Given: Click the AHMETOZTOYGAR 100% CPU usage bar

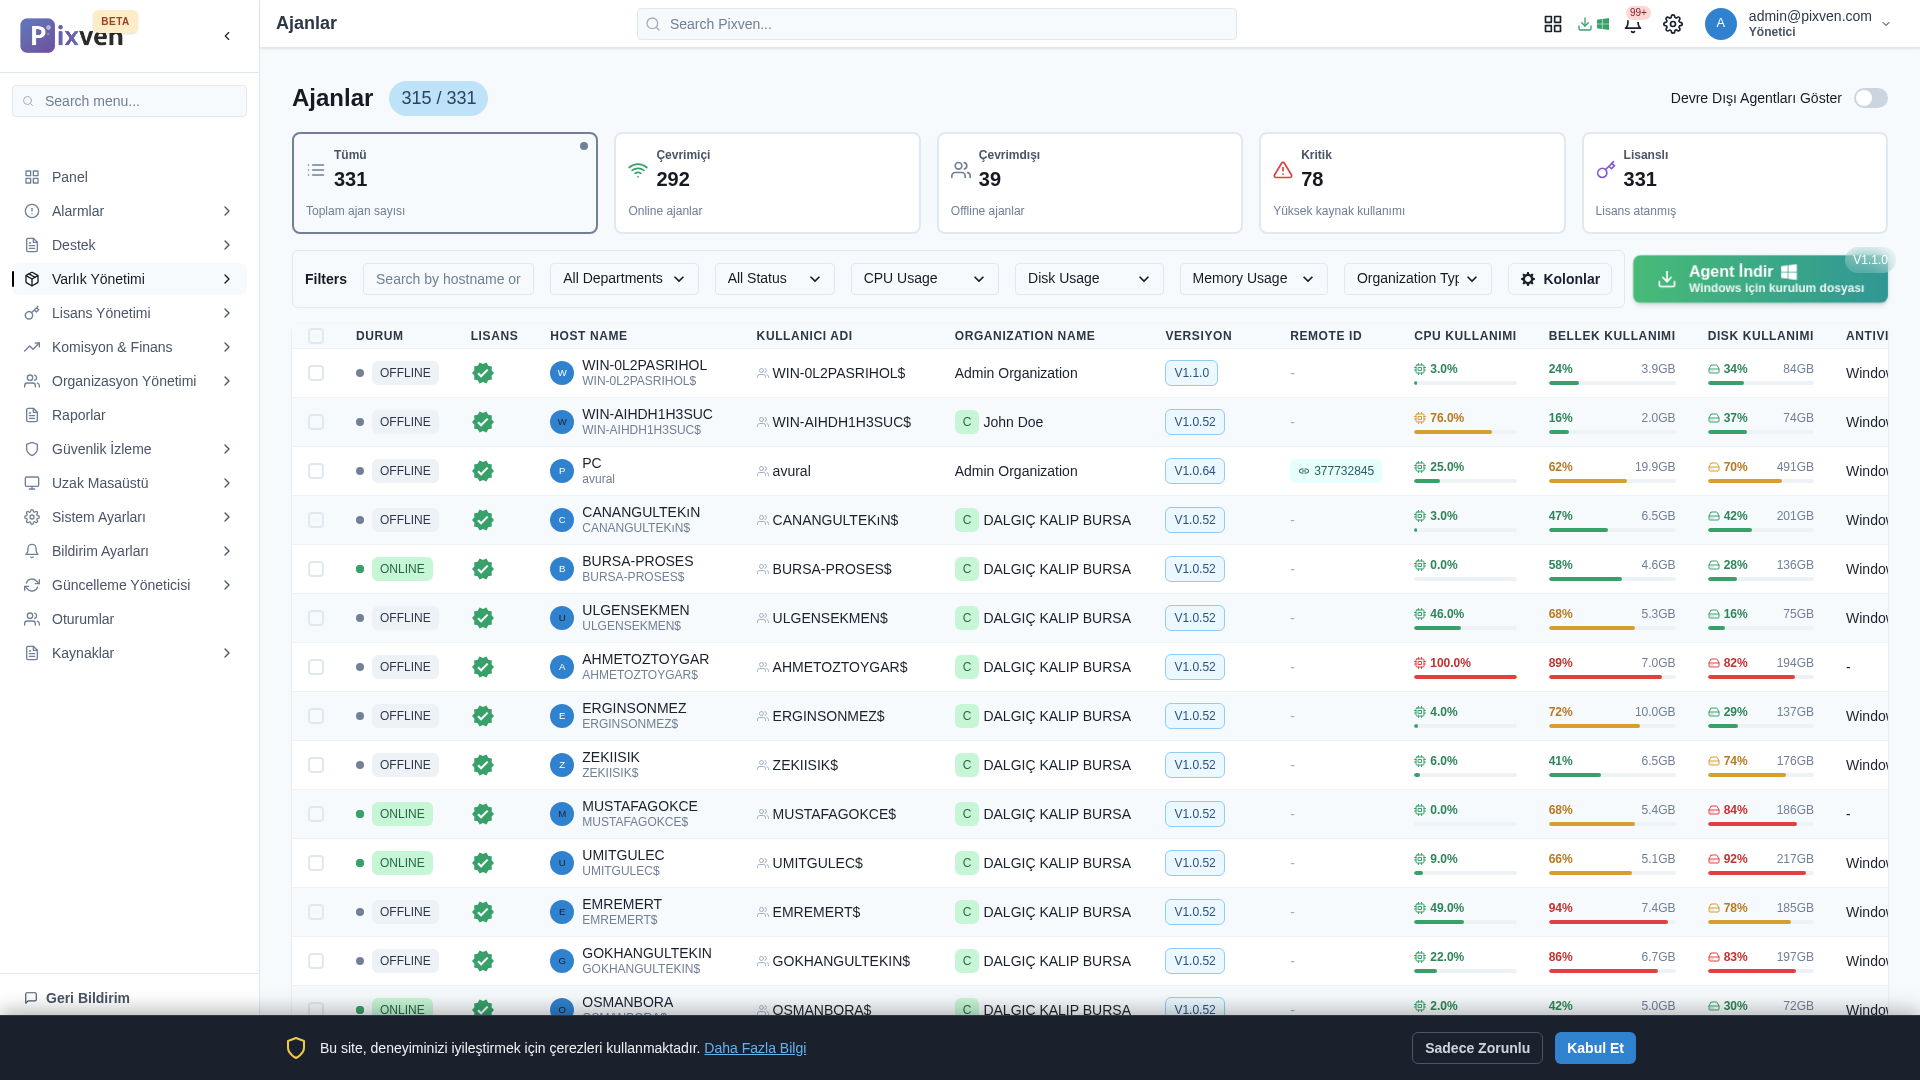Looking at the screenshot, I should click(x=1465, y=677).
